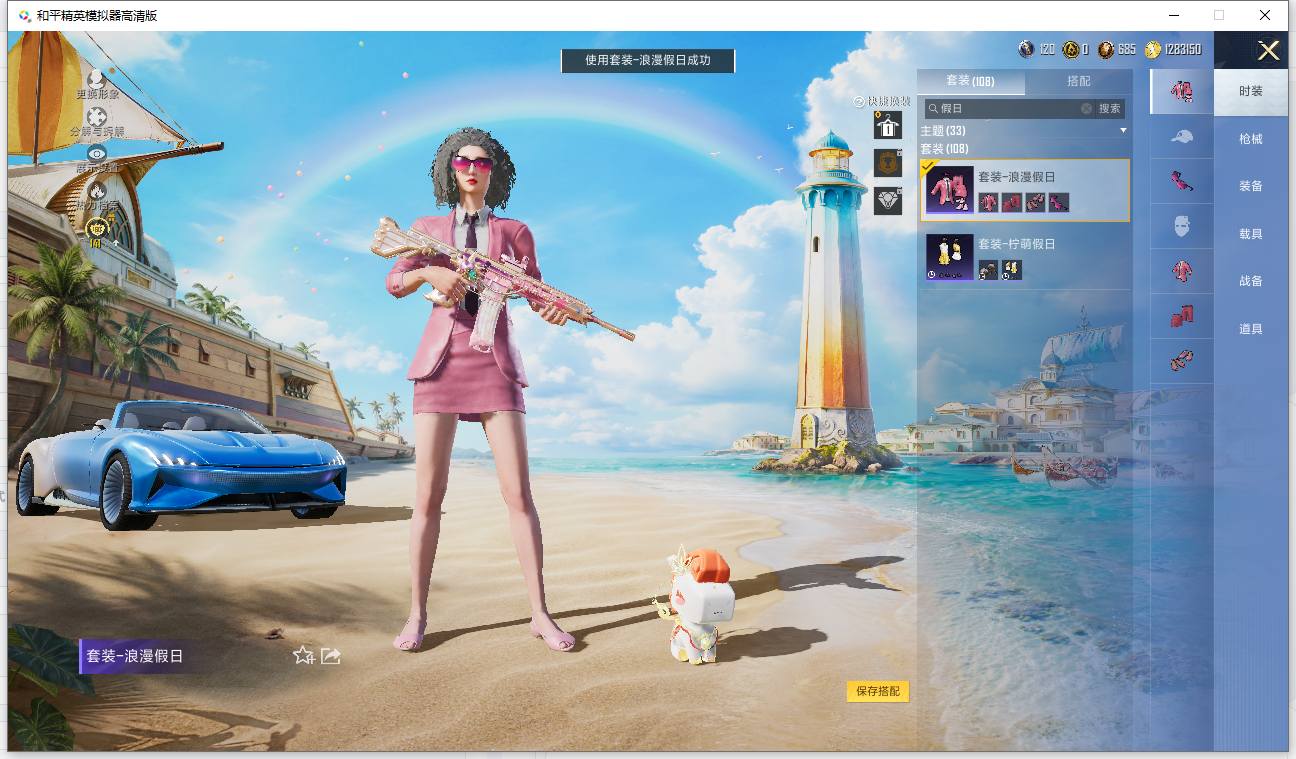Select the shorts bottoms category icon
Screen dimensions: 1296x759
[1182, 316]
